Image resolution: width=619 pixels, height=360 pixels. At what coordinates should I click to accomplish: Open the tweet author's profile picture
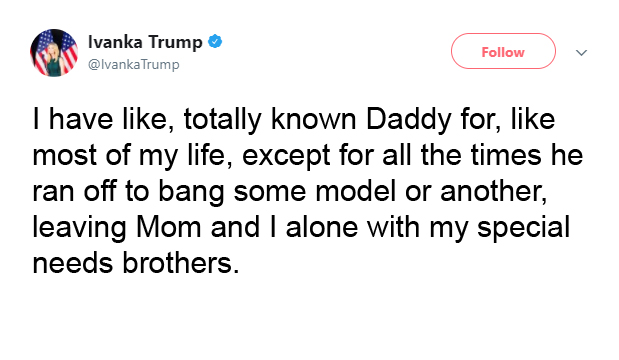pos(54,52)
